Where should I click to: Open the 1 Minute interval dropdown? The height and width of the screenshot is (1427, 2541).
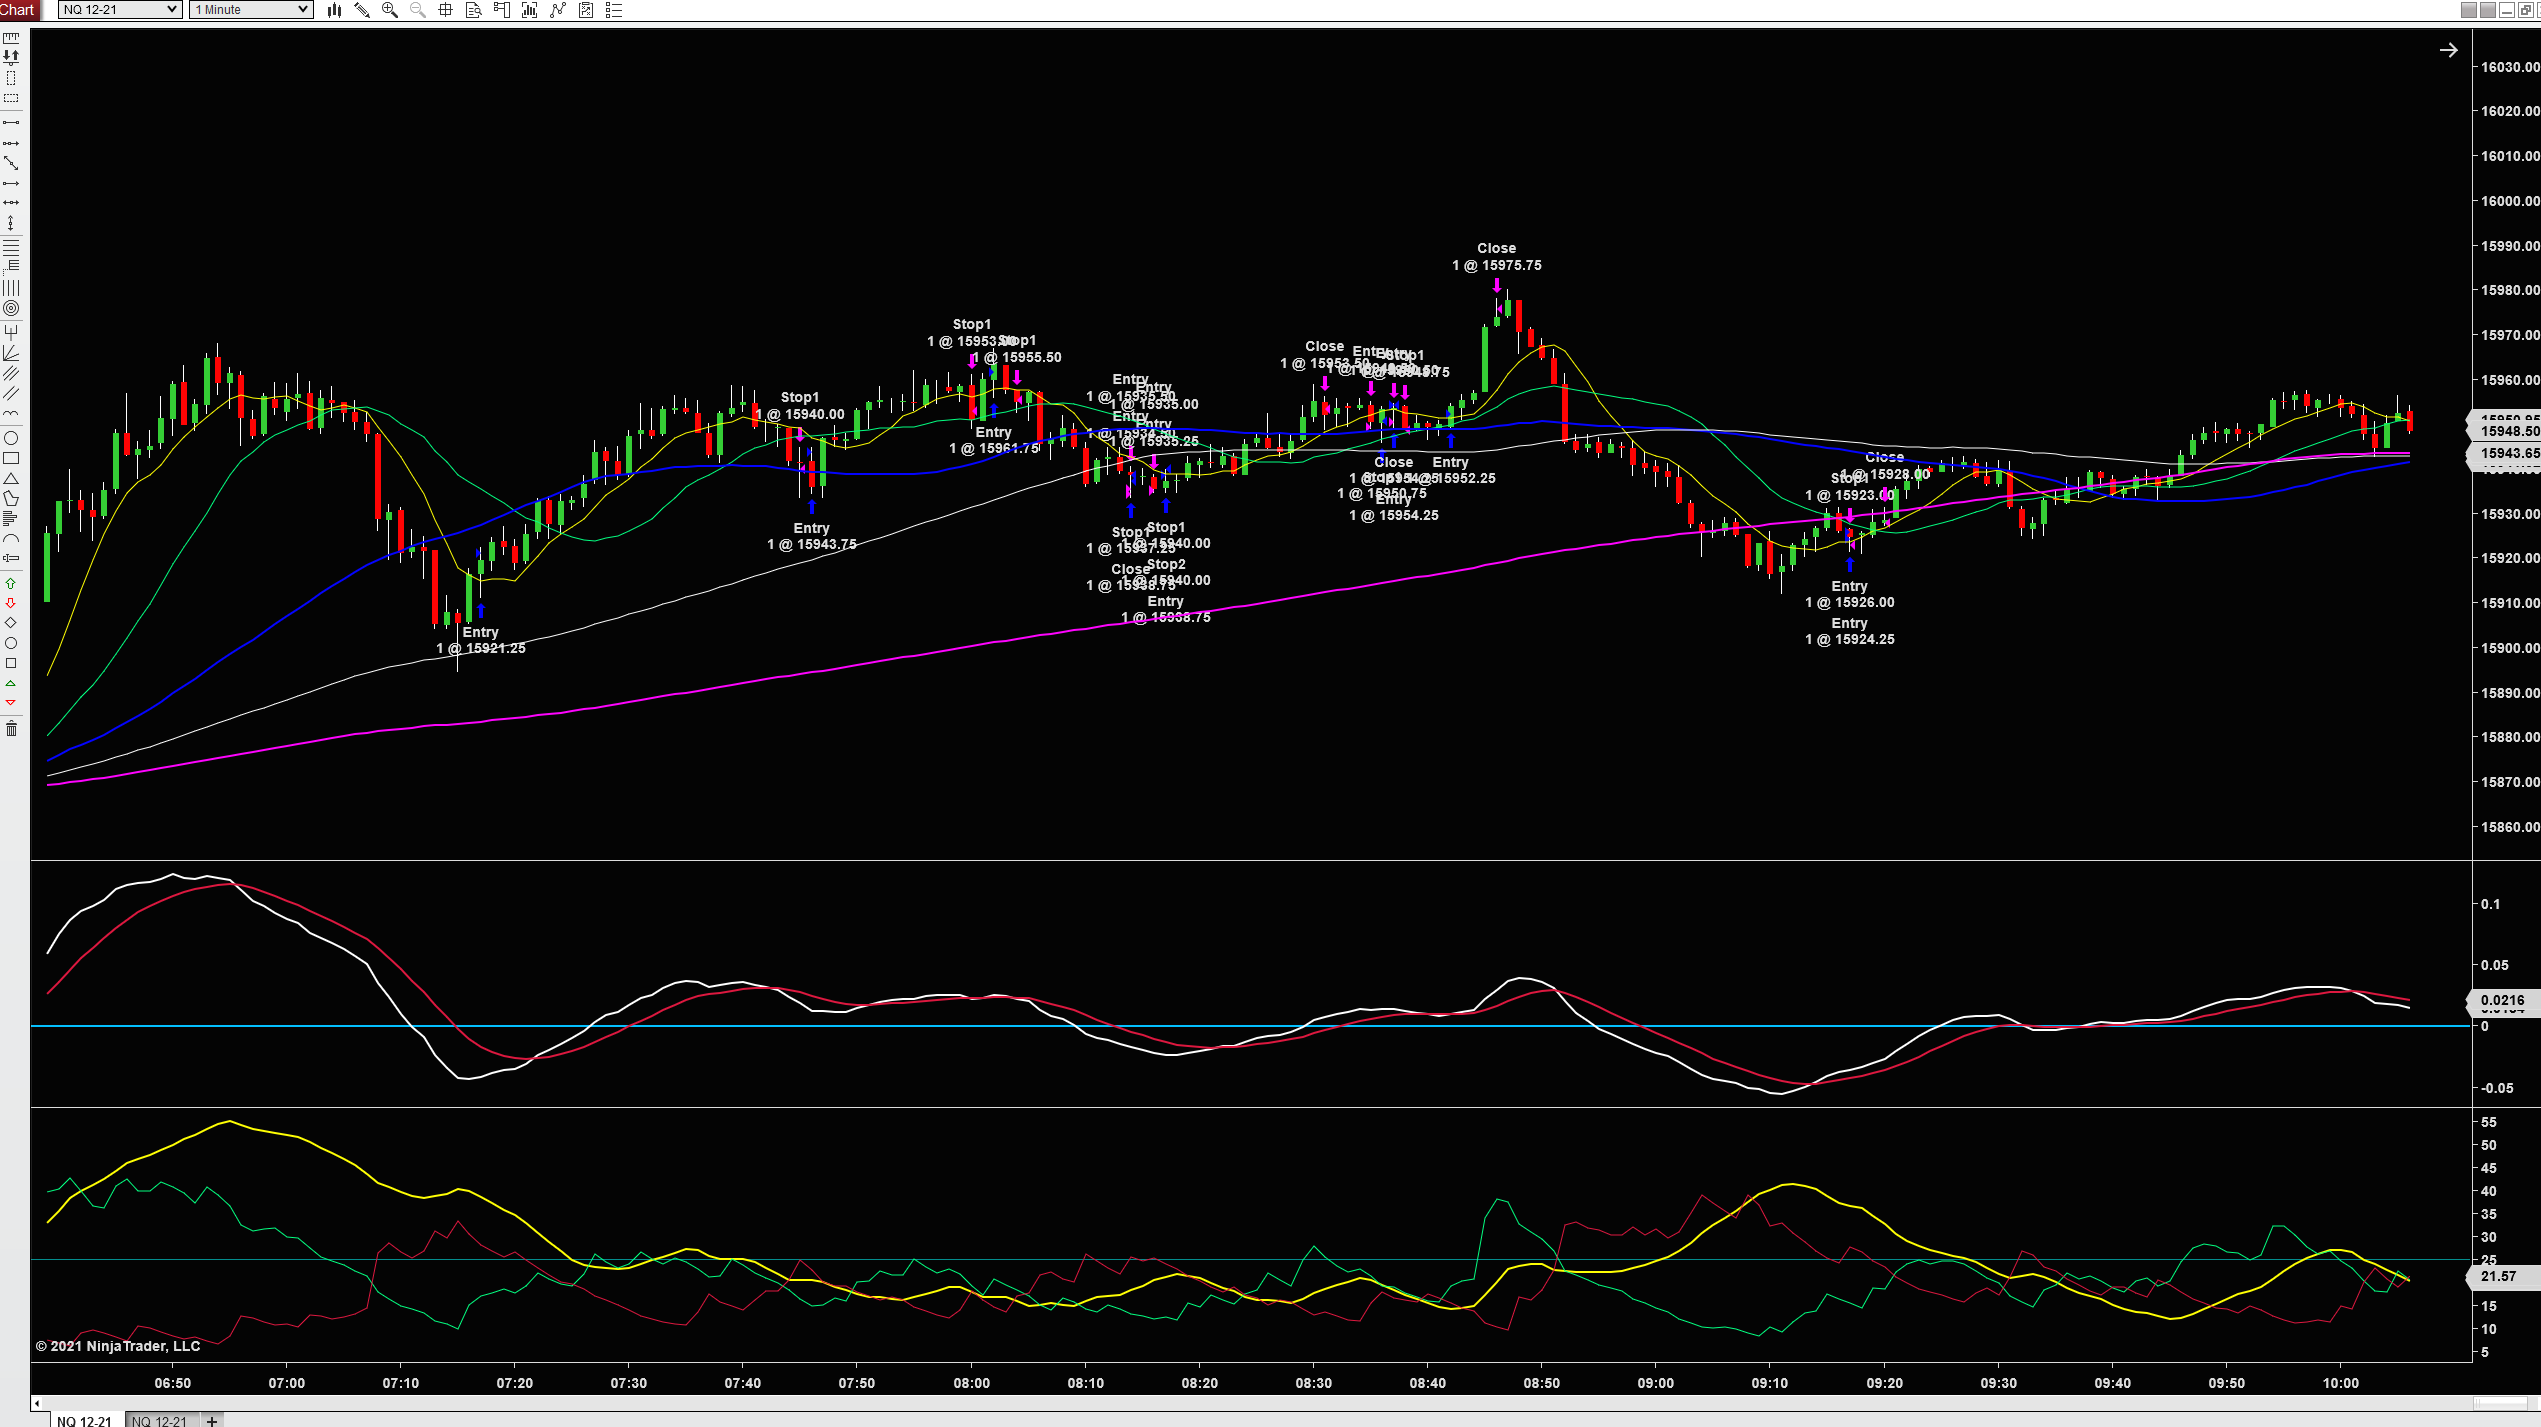click(x=251, y=10)
